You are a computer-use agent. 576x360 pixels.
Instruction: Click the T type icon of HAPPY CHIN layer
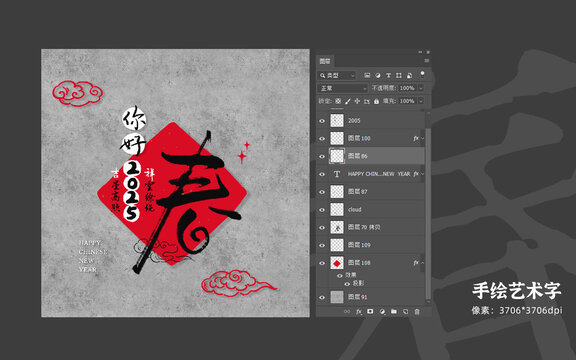tap(337, 174)
